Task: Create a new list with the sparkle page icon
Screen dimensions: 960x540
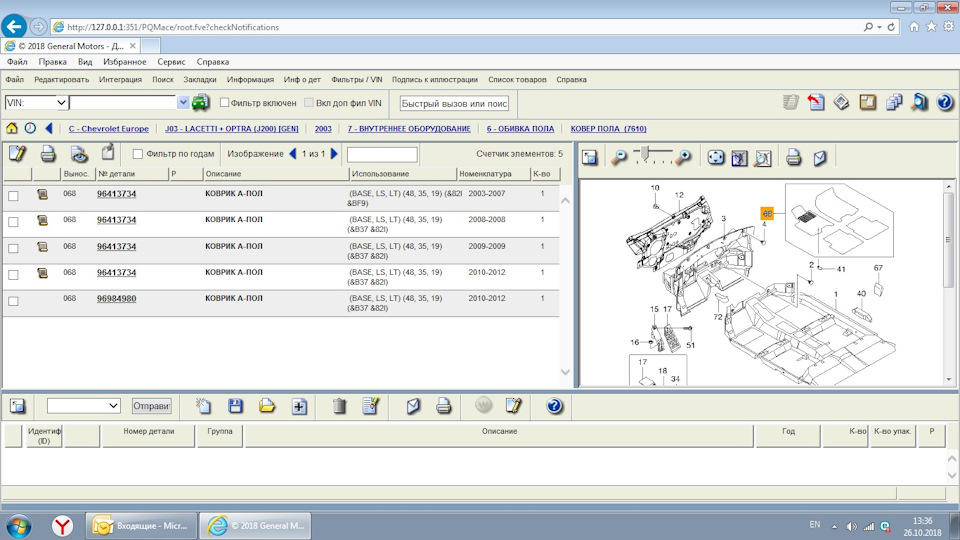Action: pyautogui.click(x=203, y=406)
